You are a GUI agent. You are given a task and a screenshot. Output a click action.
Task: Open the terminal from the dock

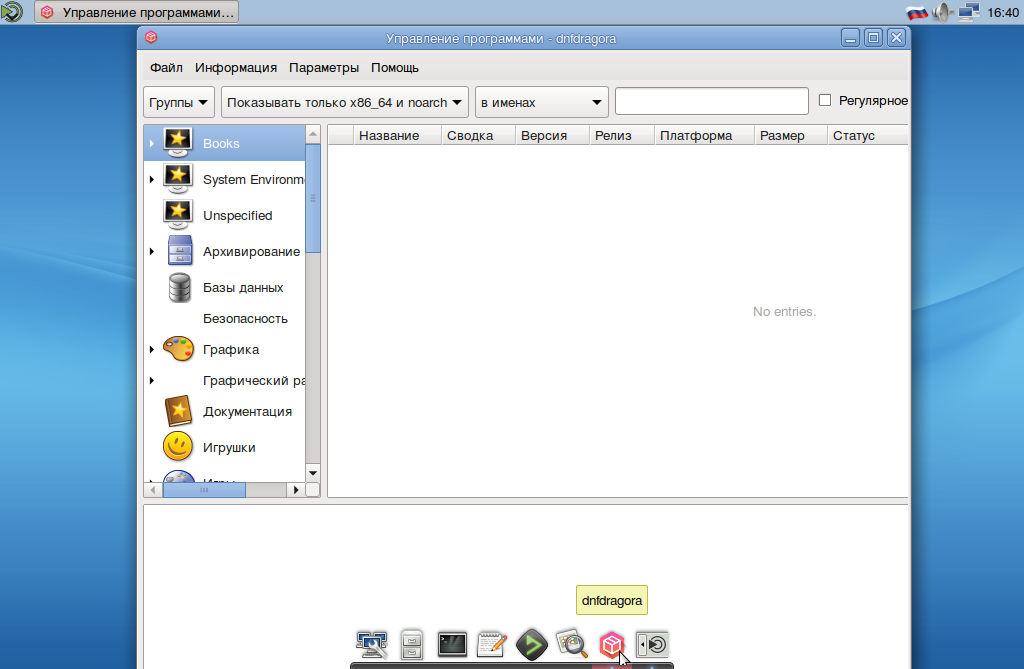(452, 645)
